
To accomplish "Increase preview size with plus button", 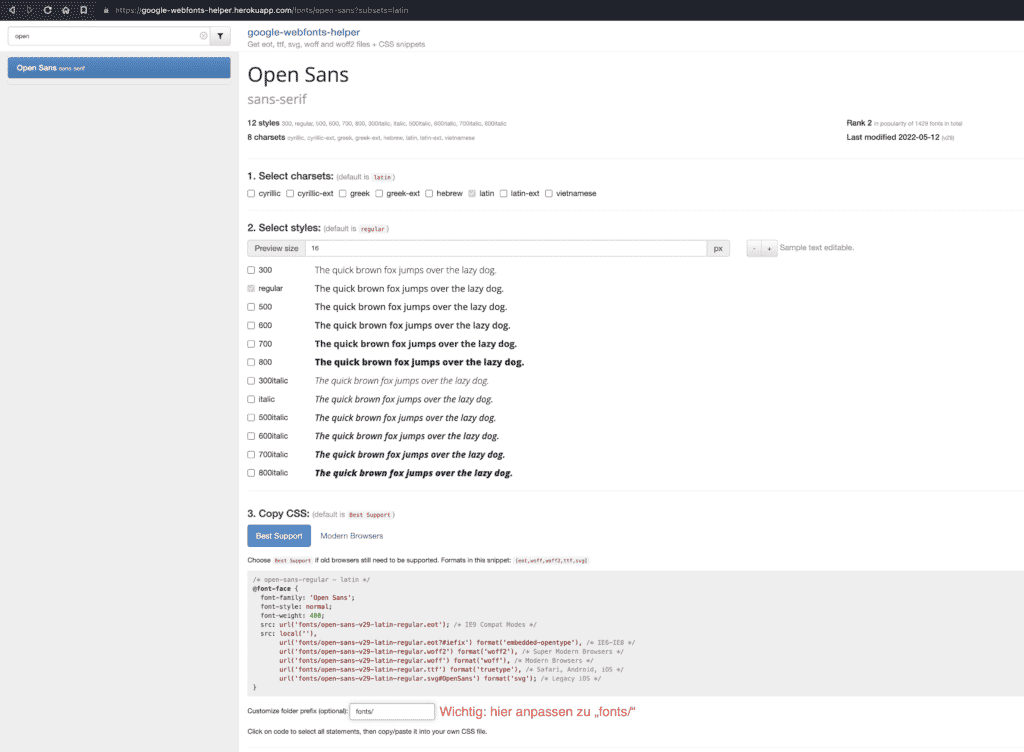I will [769, 248].
